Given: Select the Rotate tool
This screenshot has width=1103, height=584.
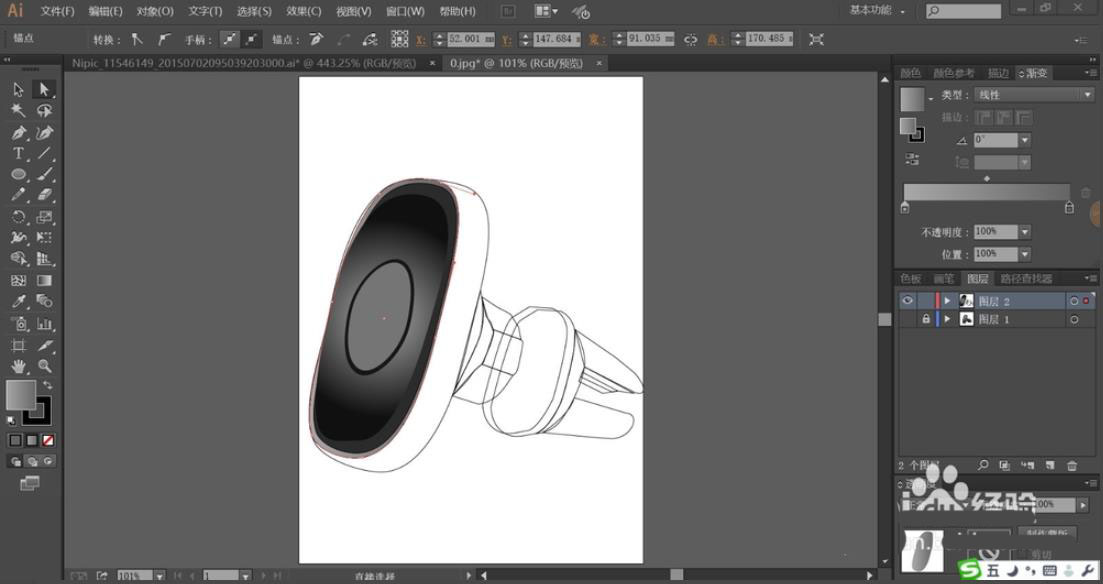Looking at the screenshot, I should coord(18,217).
